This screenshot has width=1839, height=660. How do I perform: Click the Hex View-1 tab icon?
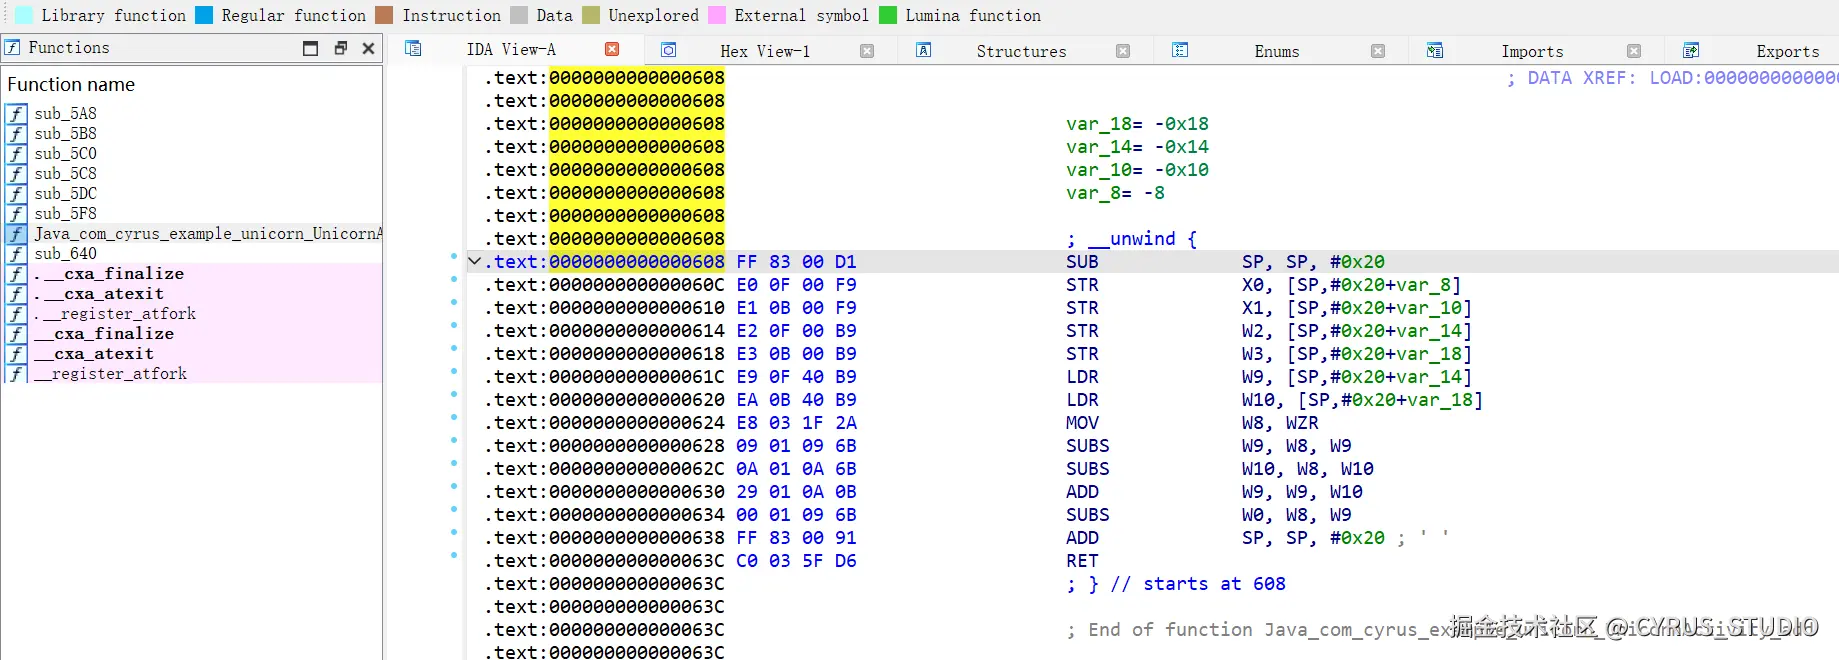click(669, 50)
